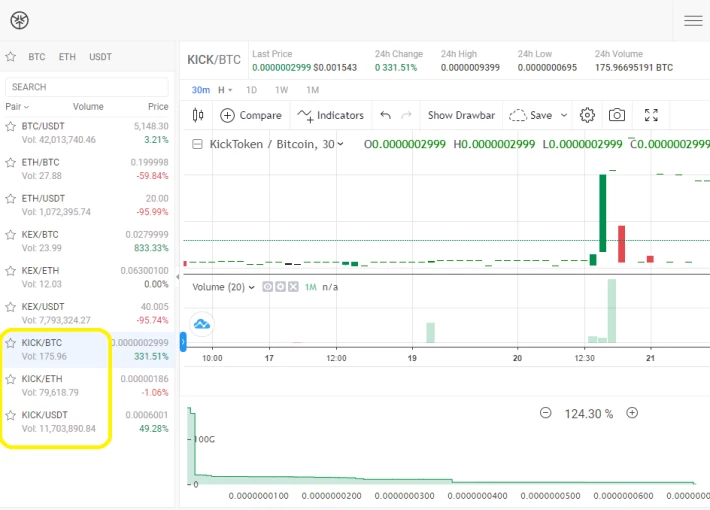The height and width of the screenshot is (510, 710).
Task: Click the pair SEARCH input field
Action: pyautogui.click(x=87, y=87)
